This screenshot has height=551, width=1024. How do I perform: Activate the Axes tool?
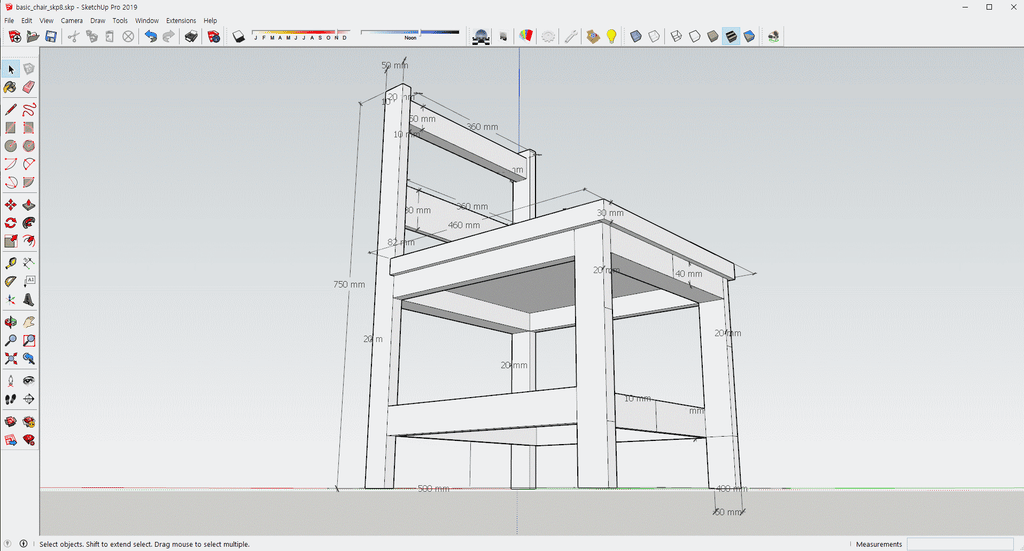pyautogui.click(x=10, y=300)
